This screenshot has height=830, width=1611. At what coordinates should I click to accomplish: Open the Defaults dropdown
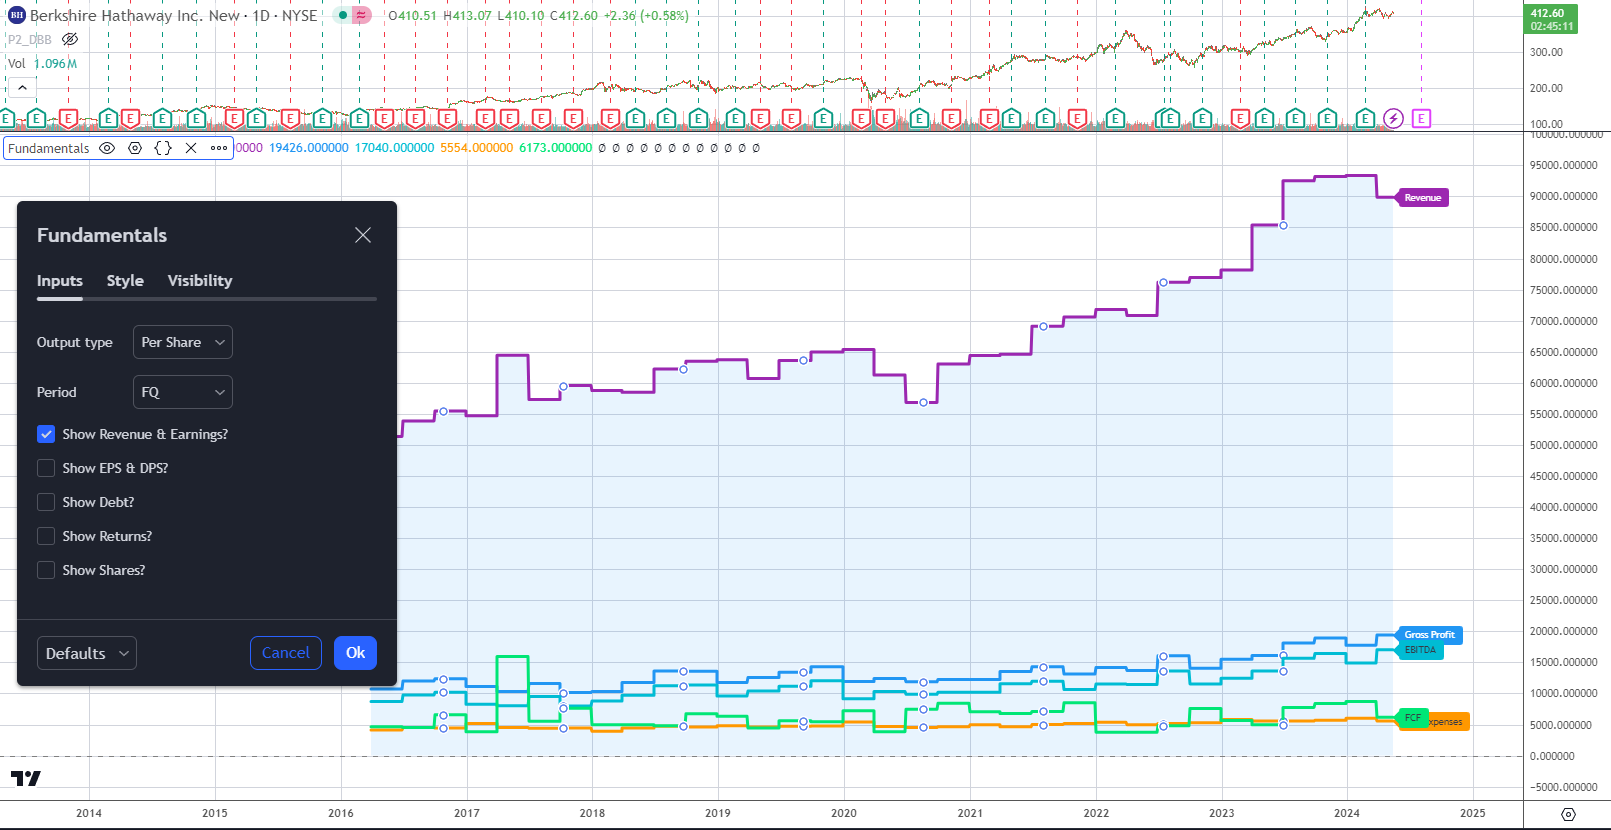[87, 653]
